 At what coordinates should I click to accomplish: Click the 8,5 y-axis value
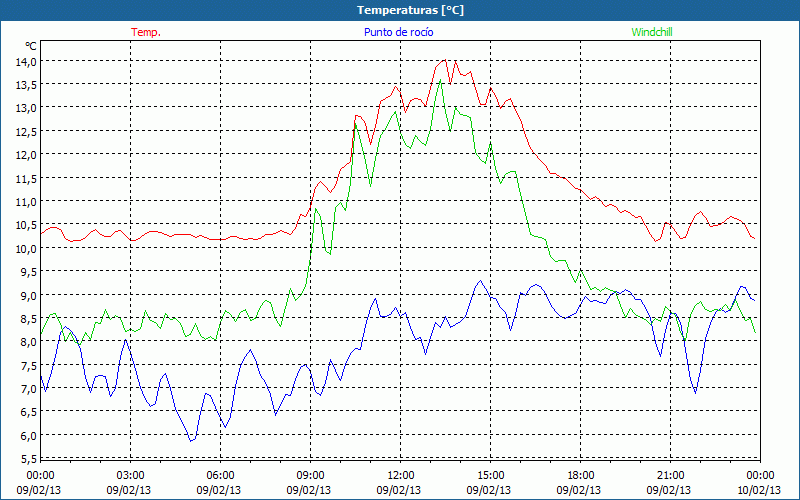(x=28, y=319)
